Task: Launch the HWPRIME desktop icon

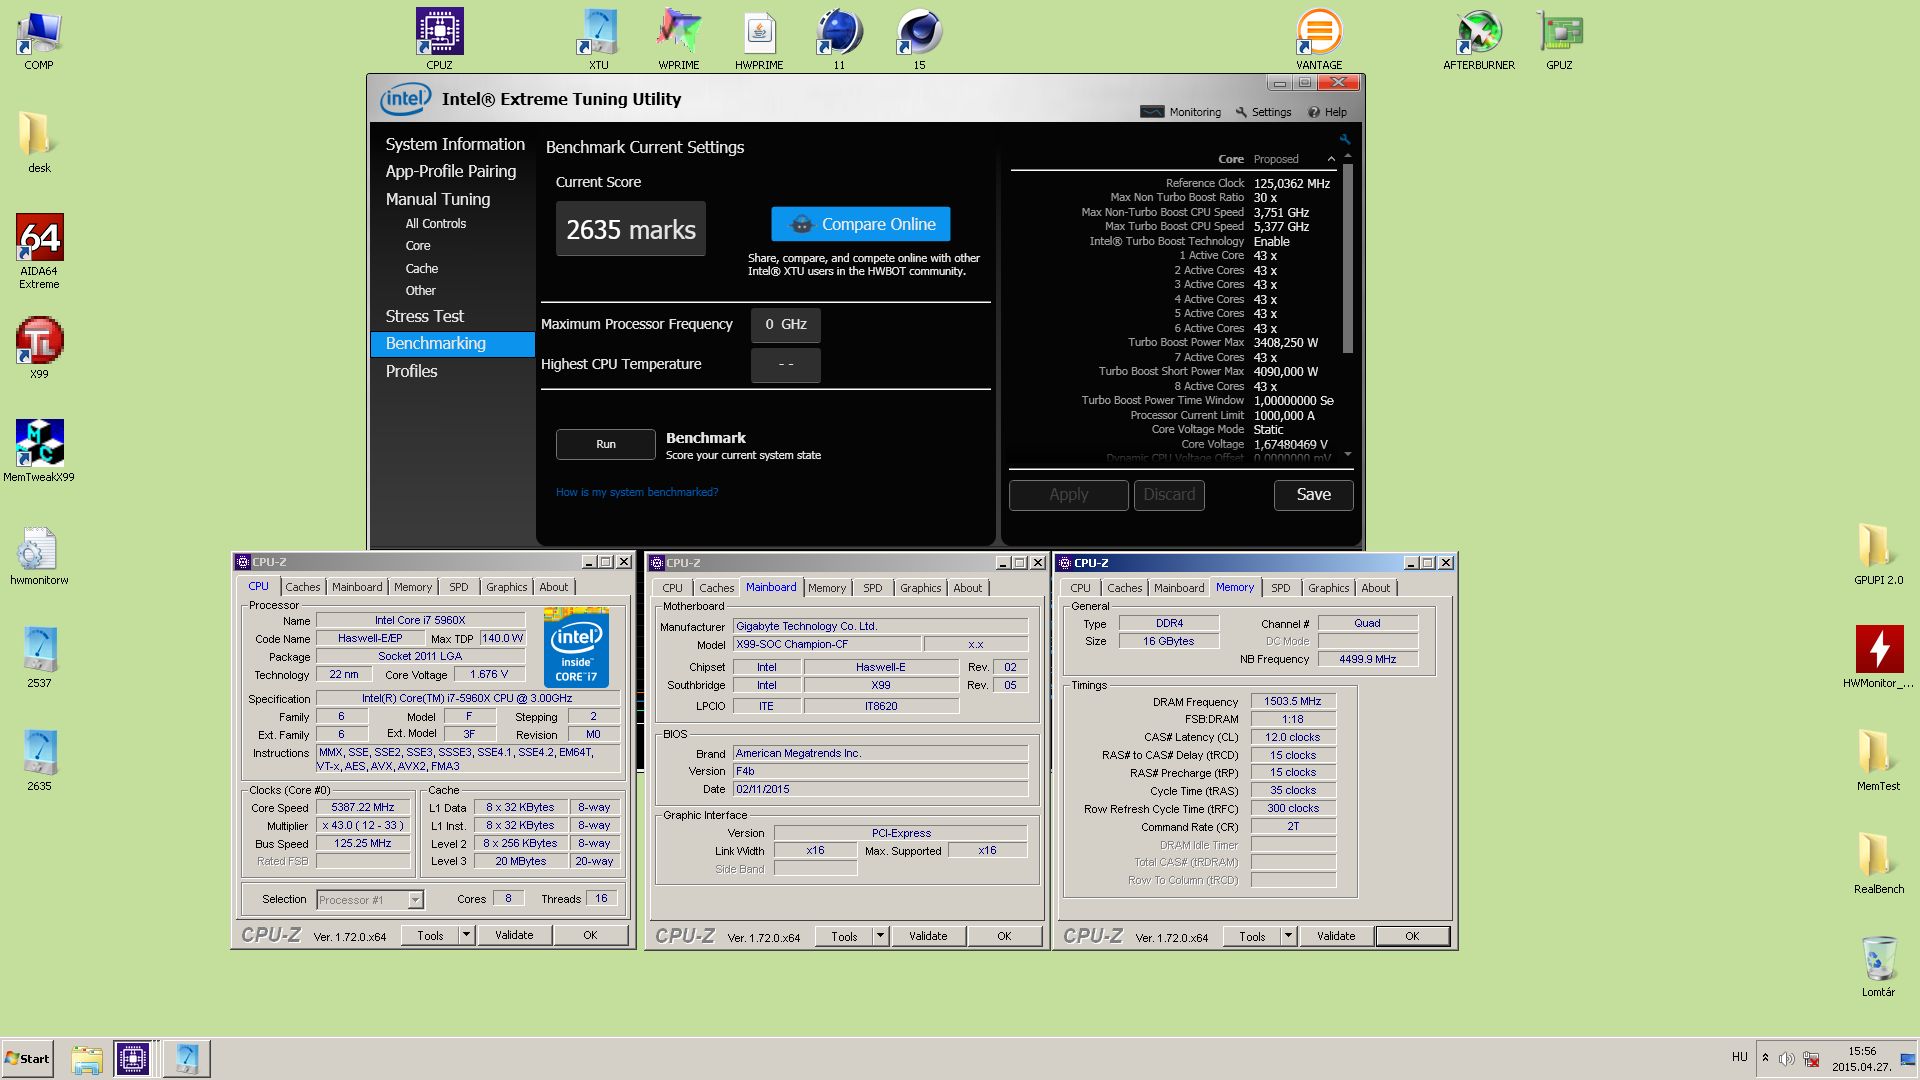Action: coord(759,39)
